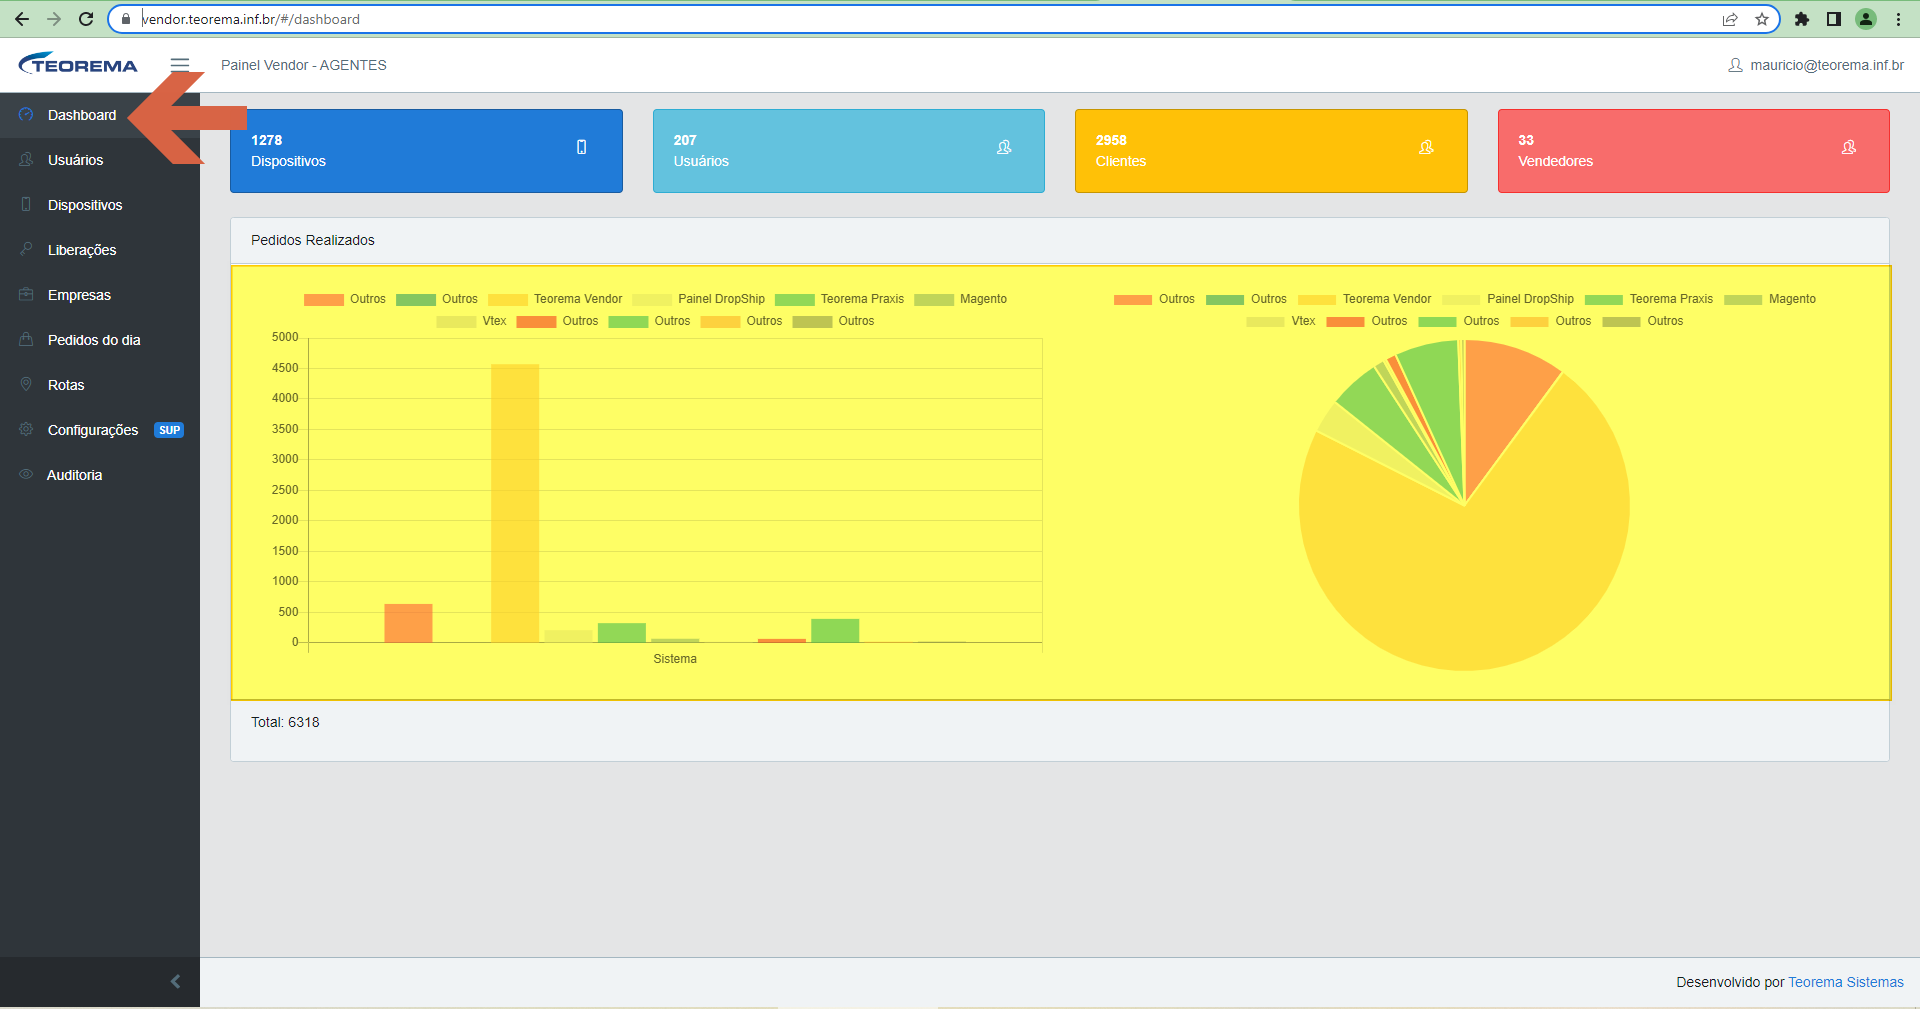Open the 2958 Clientes card
Screen dimensions: 1920x1009
[x=1271, y=151]
